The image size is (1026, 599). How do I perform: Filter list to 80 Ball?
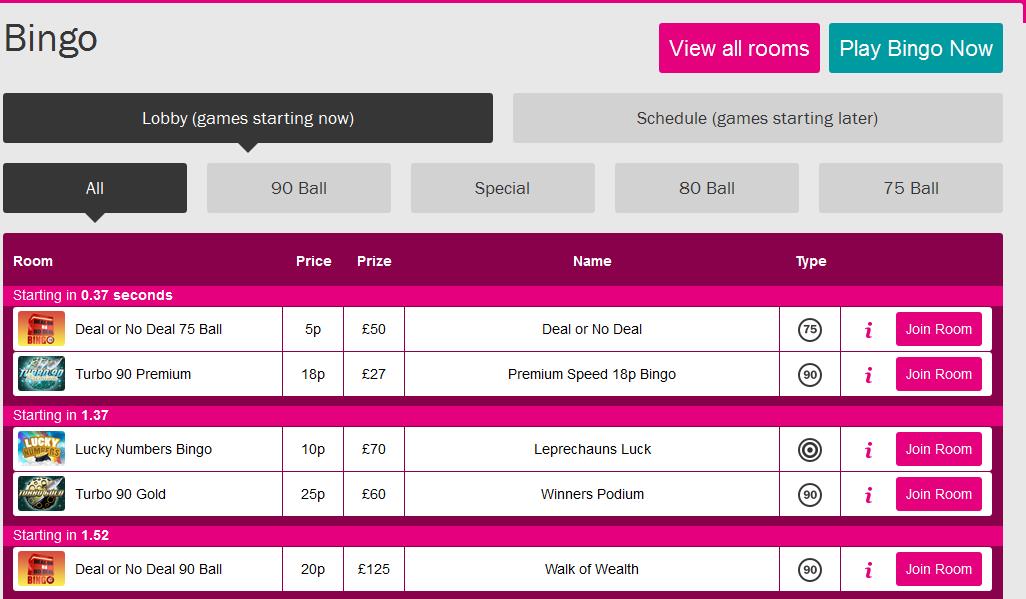(707, 188)
